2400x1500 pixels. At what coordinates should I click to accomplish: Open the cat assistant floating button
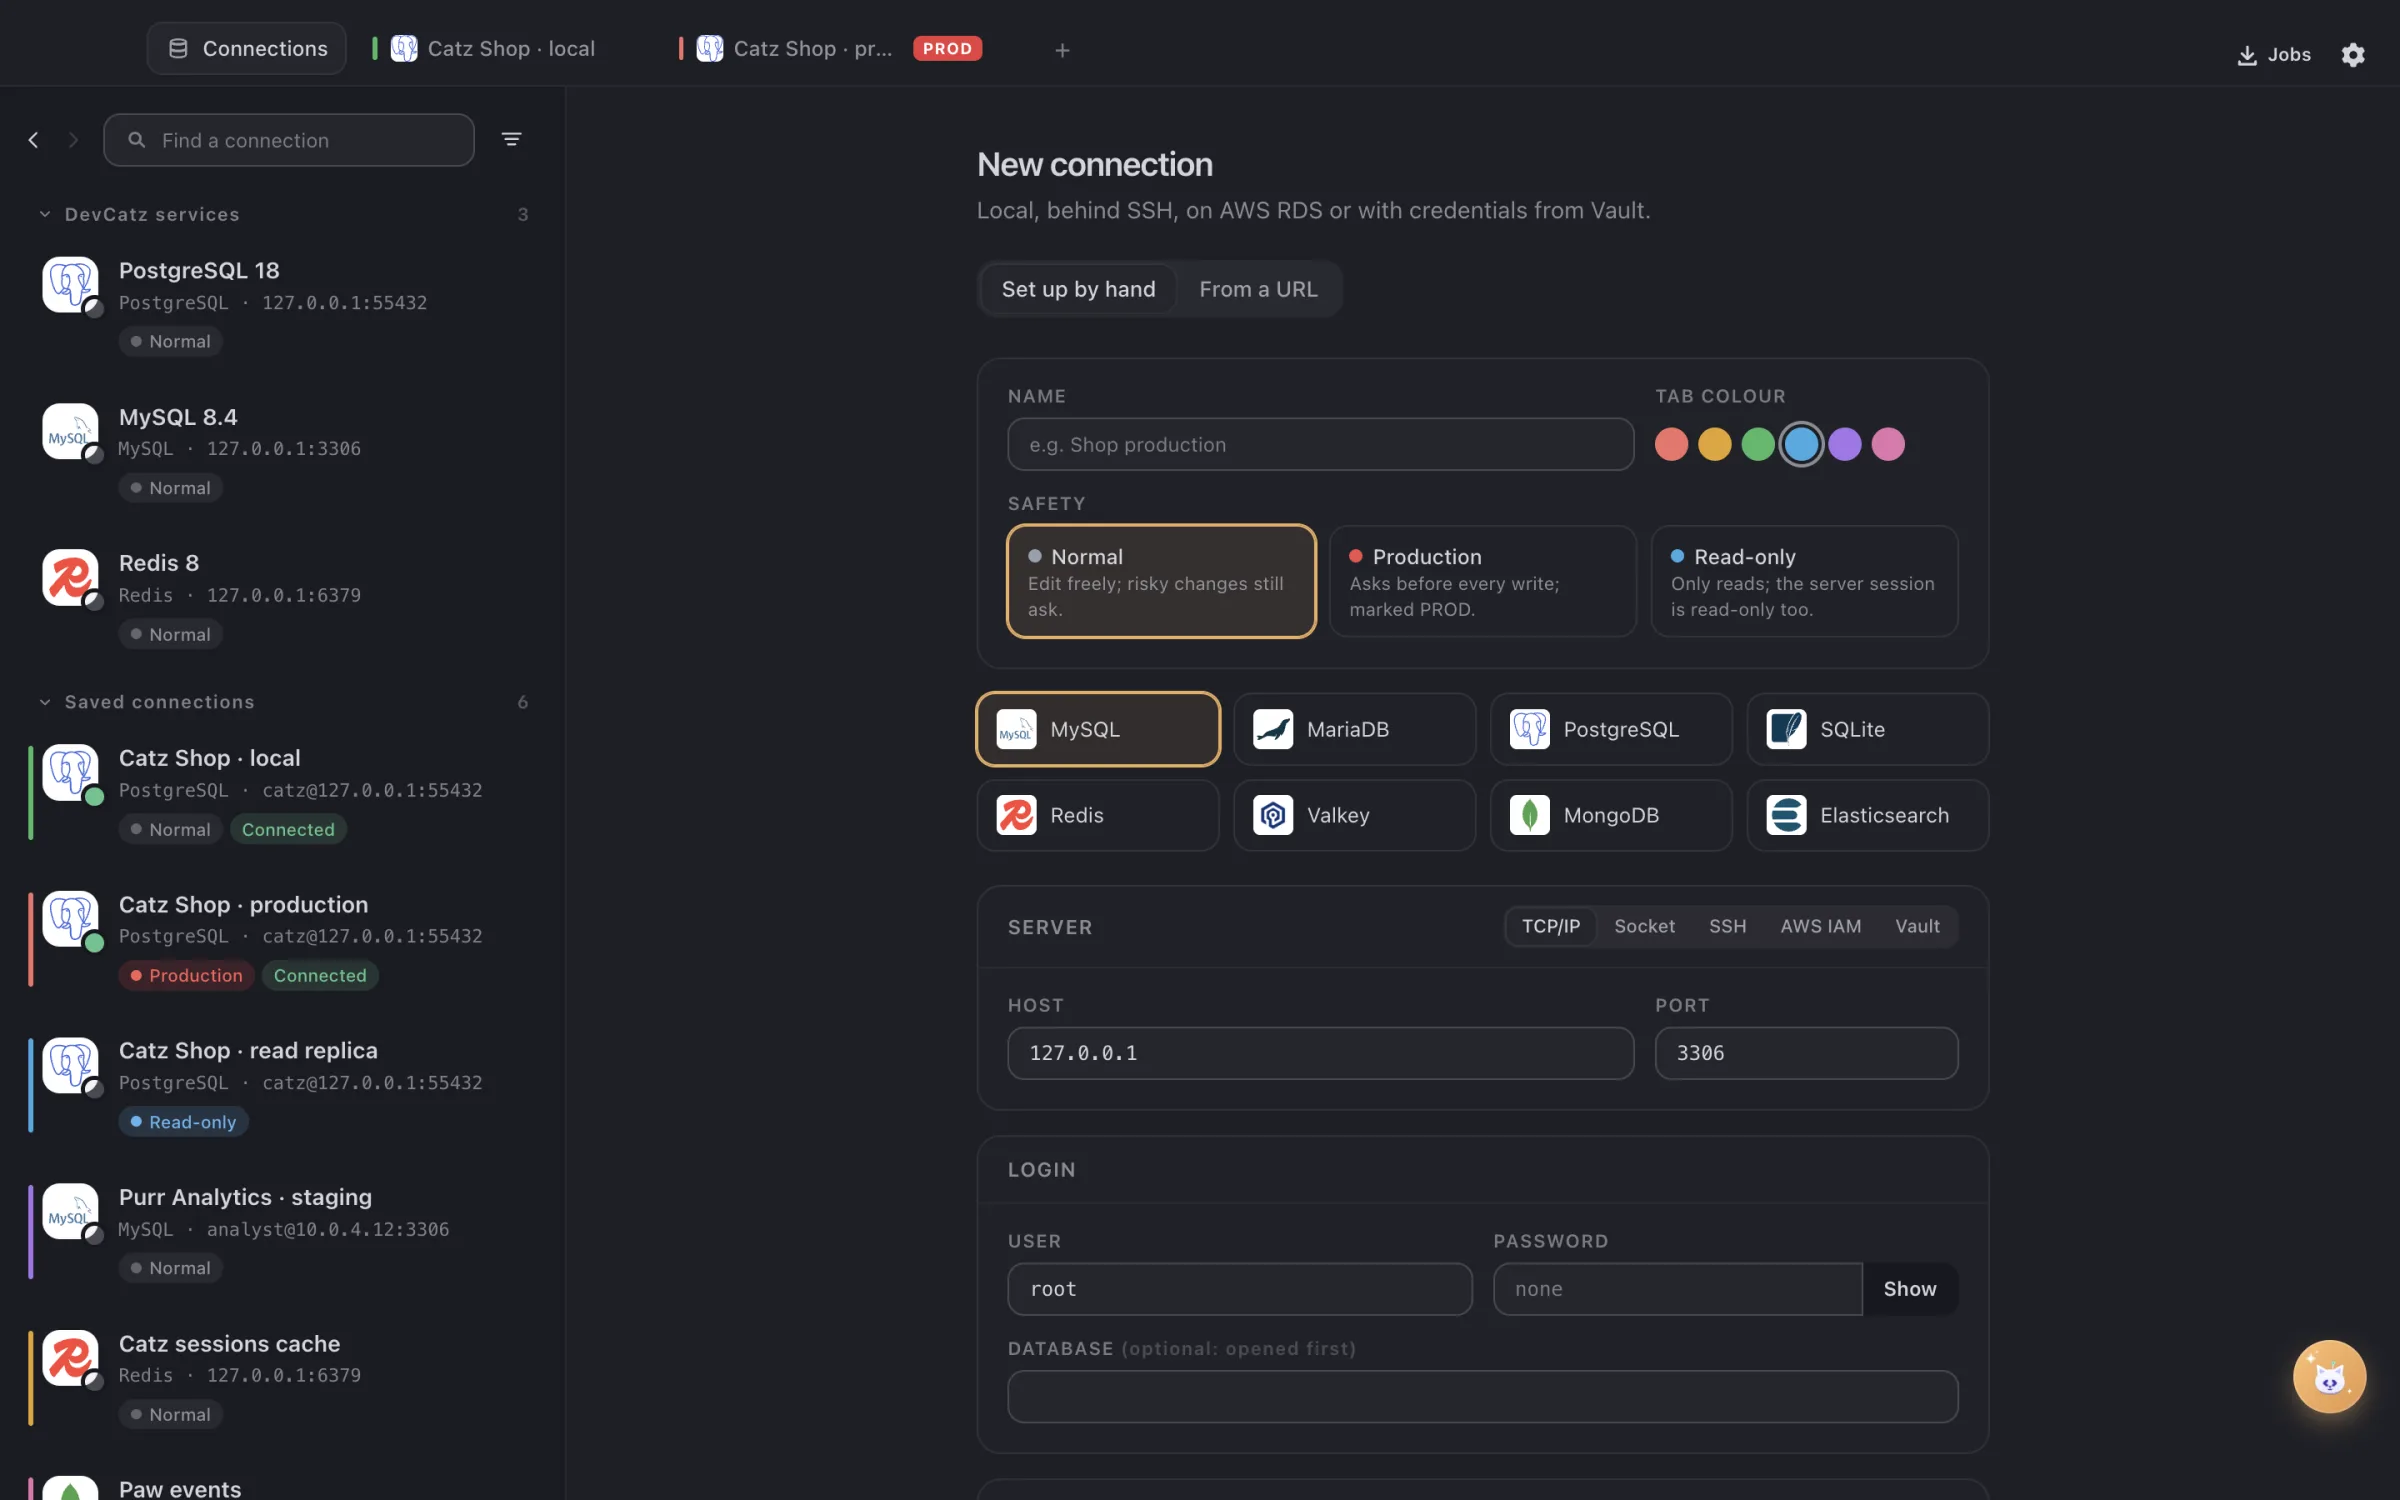(x=2329, y=1377)
